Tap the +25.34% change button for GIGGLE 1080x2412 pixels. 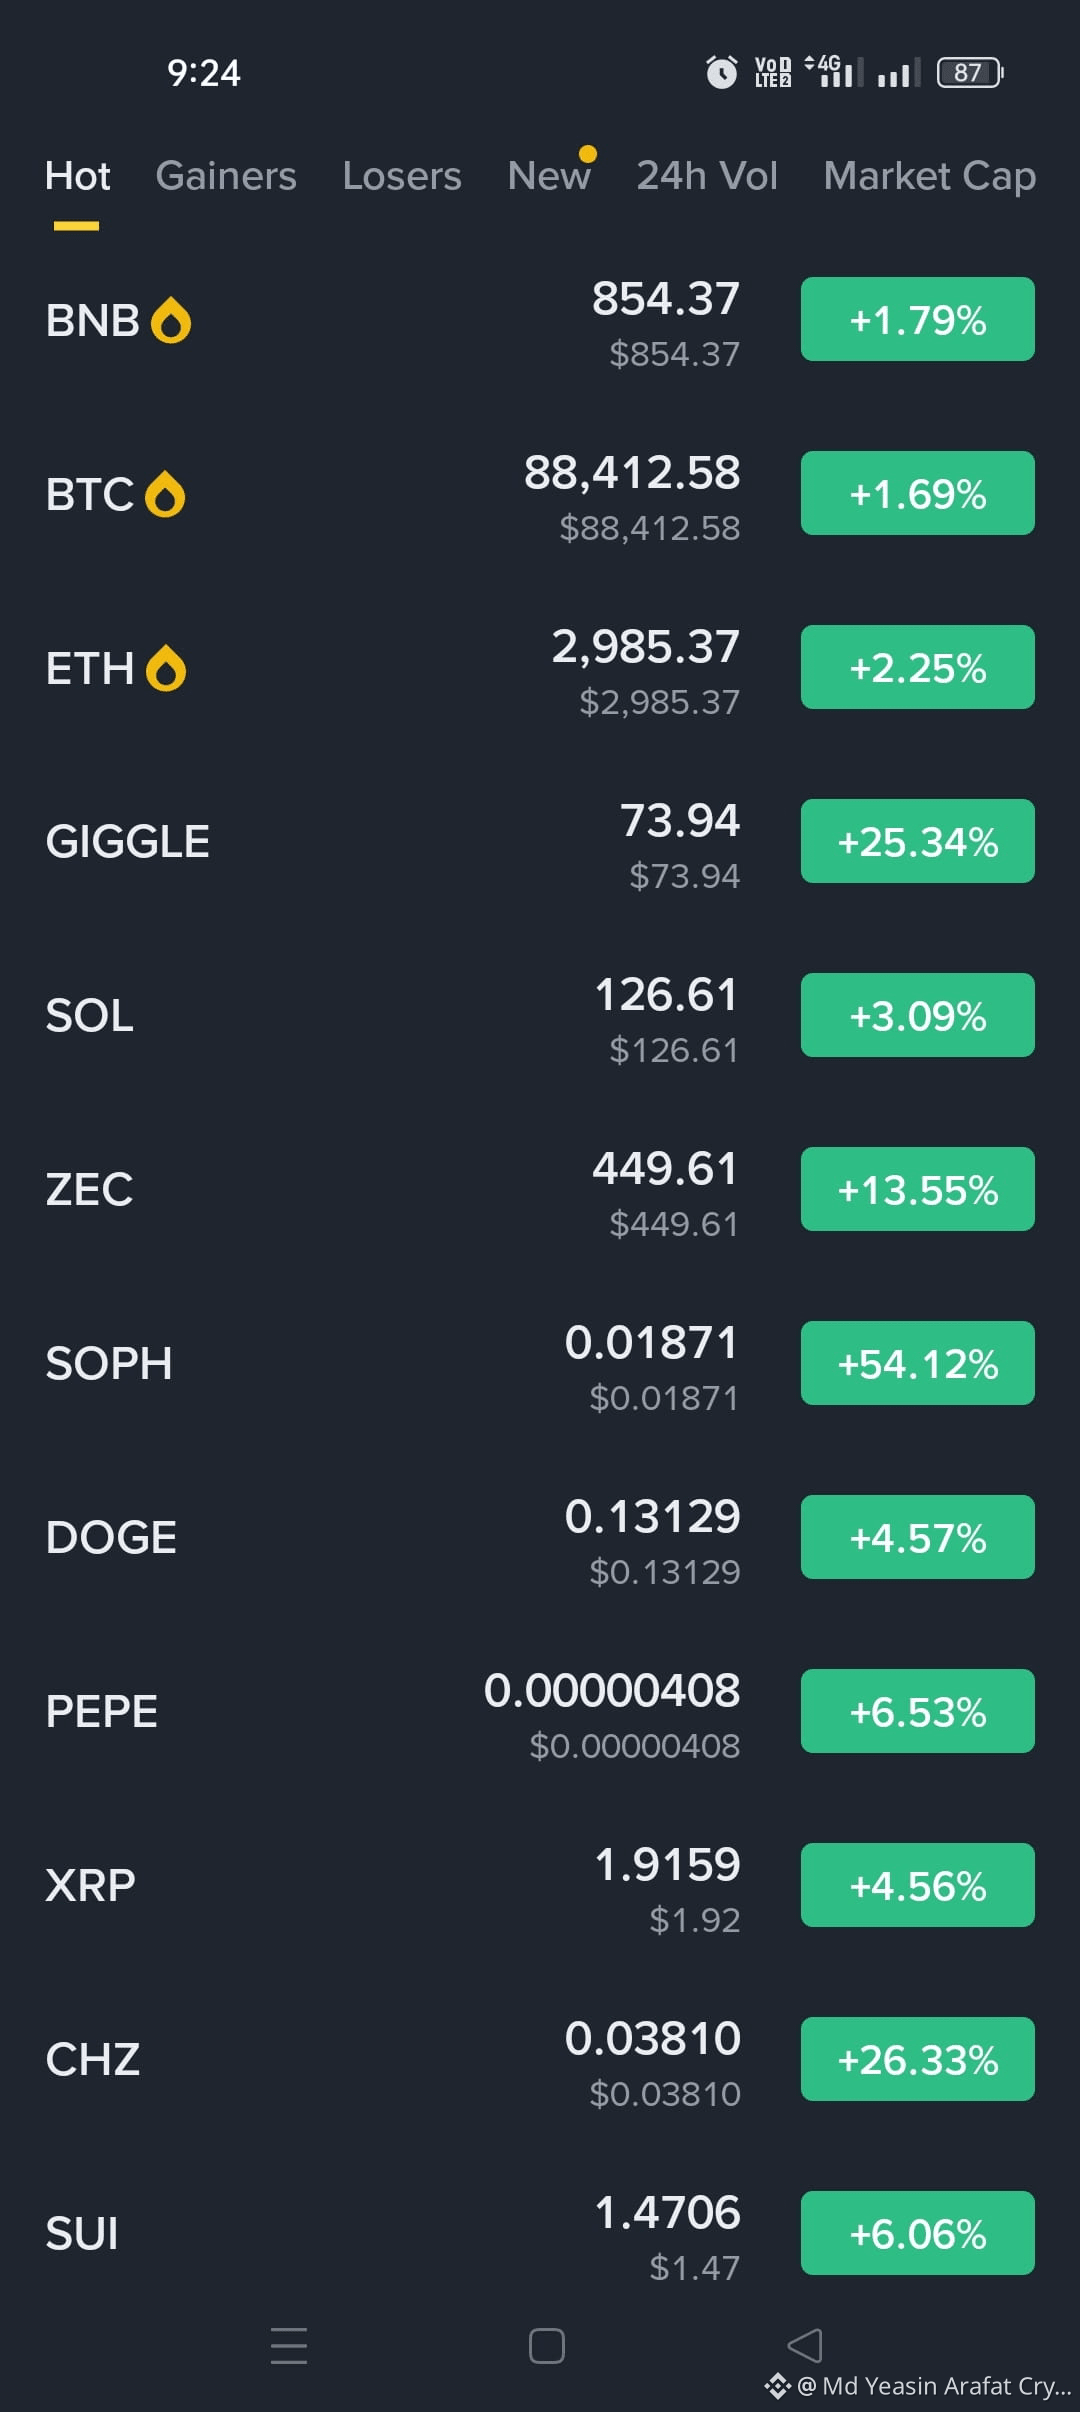click(x=917, y=841)
